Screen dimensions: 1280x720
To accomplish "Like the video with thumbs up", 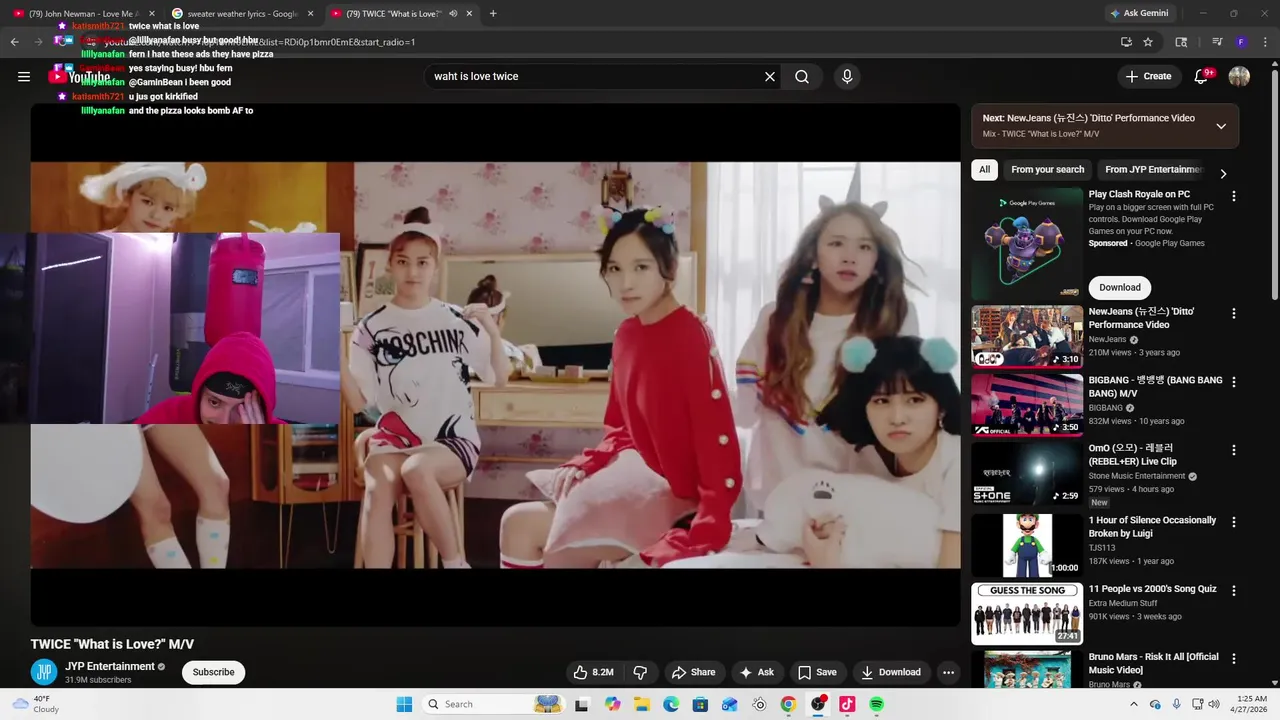I will (x=593, y=673).
